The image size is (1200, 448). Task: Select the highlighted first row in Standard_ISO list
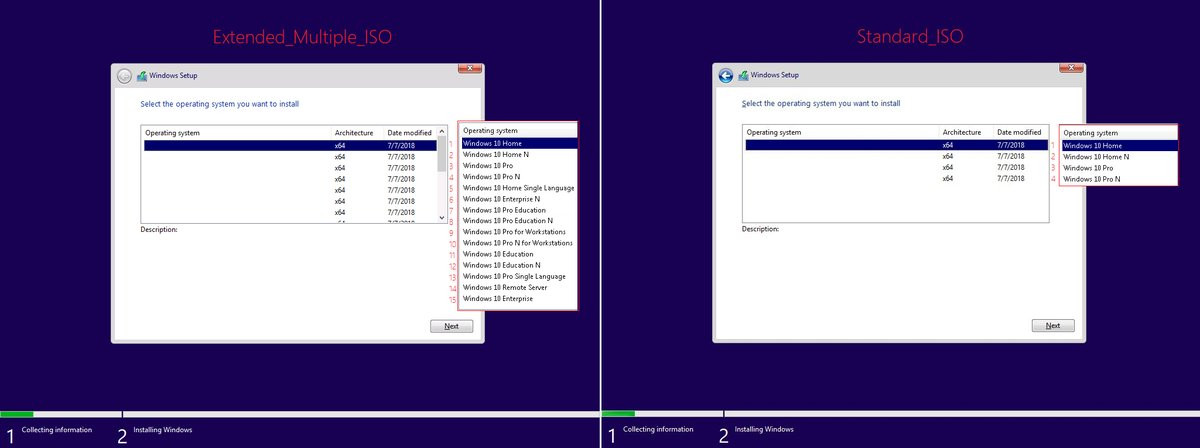click(x=896, y=145)
